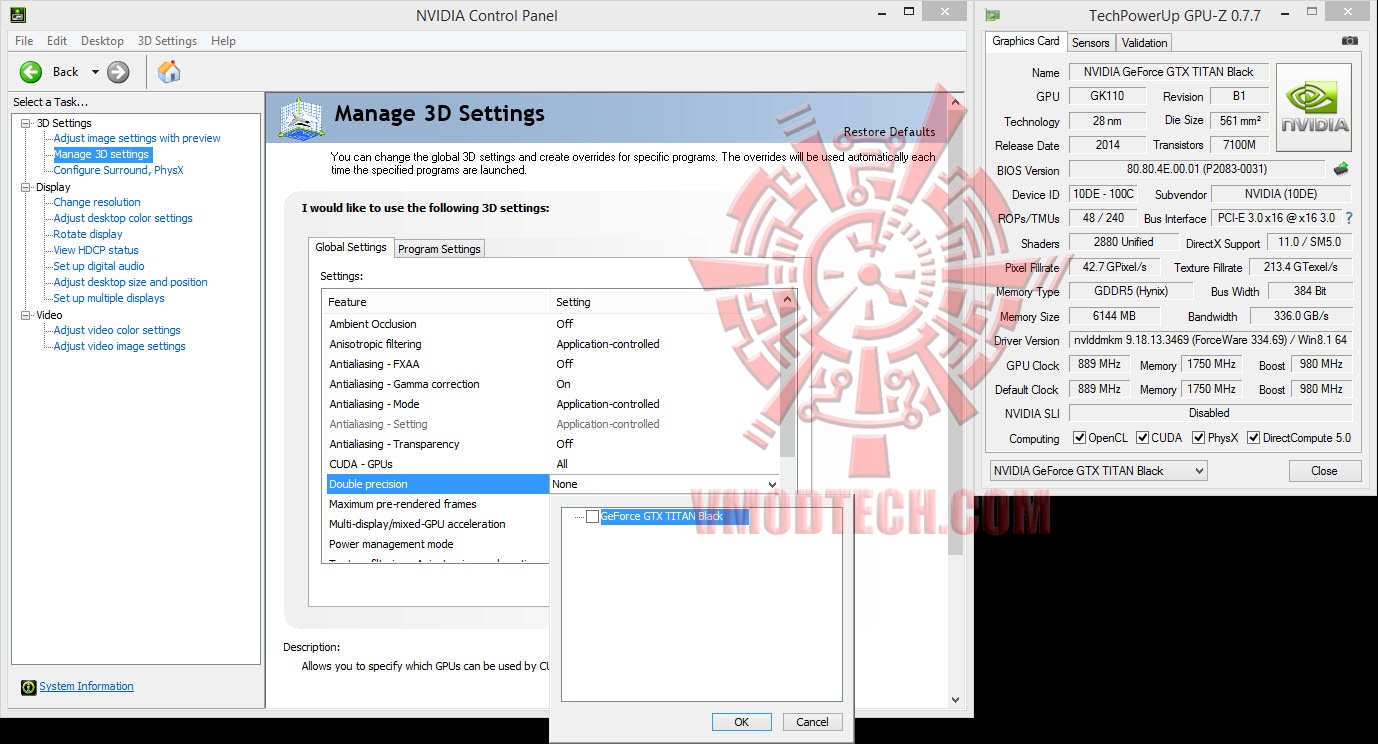Click Restore Defaults

[x=889, y=132]
